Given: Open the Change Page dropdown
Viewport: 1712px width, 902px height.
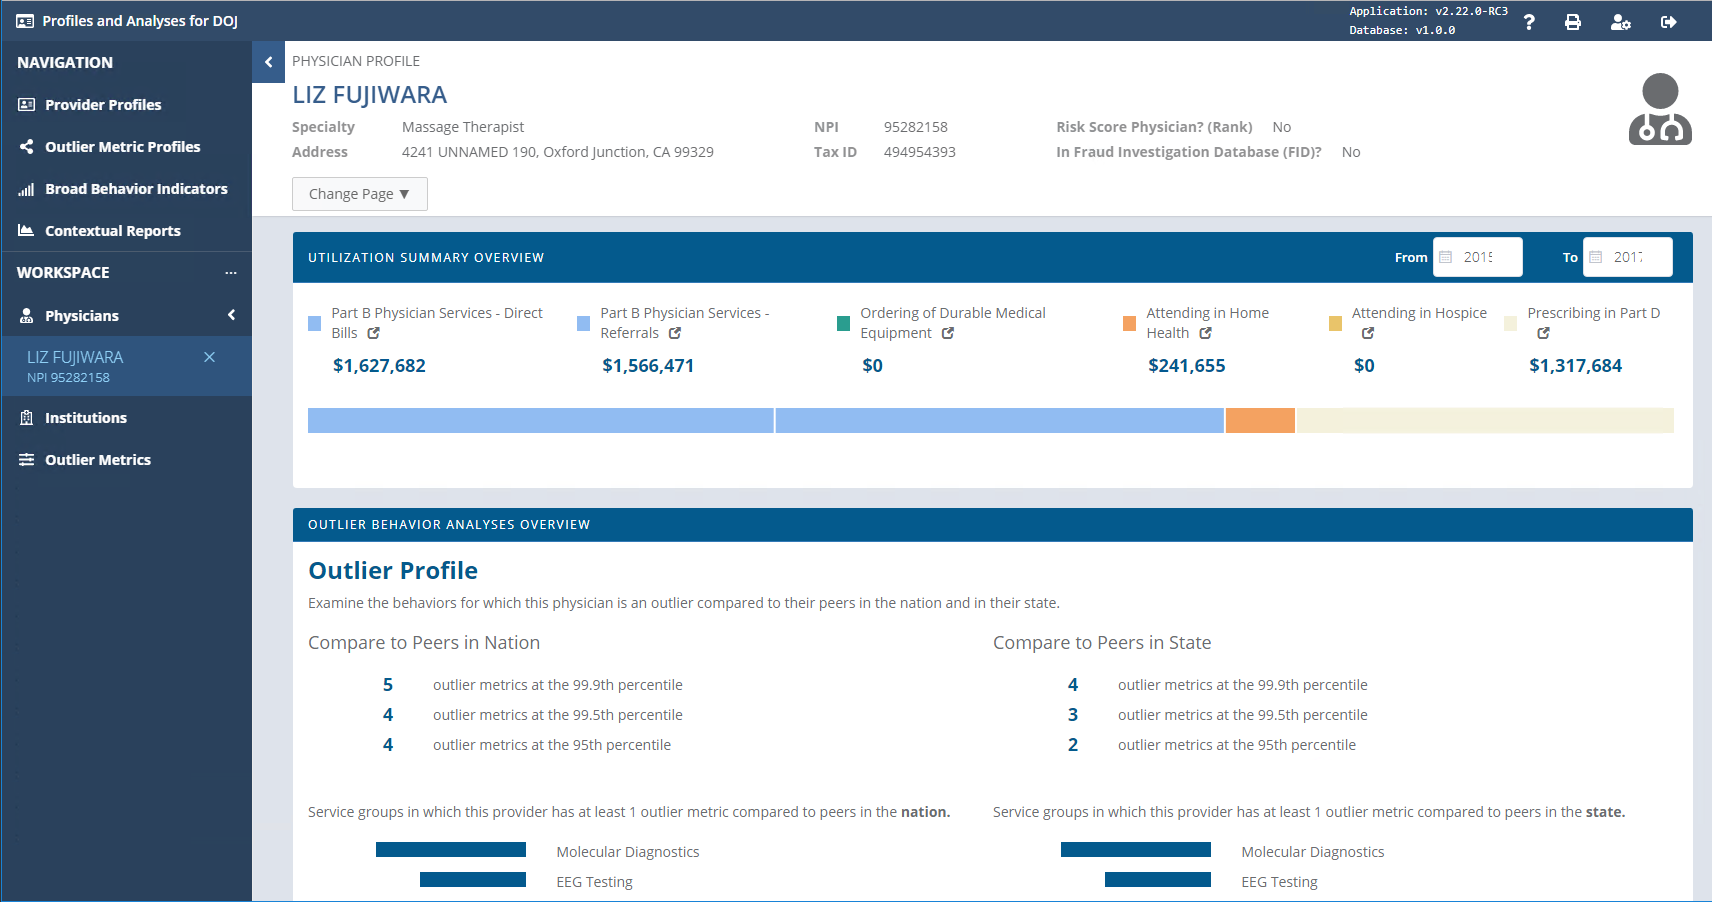Looking at the screenshot, I should click(360, 194).
